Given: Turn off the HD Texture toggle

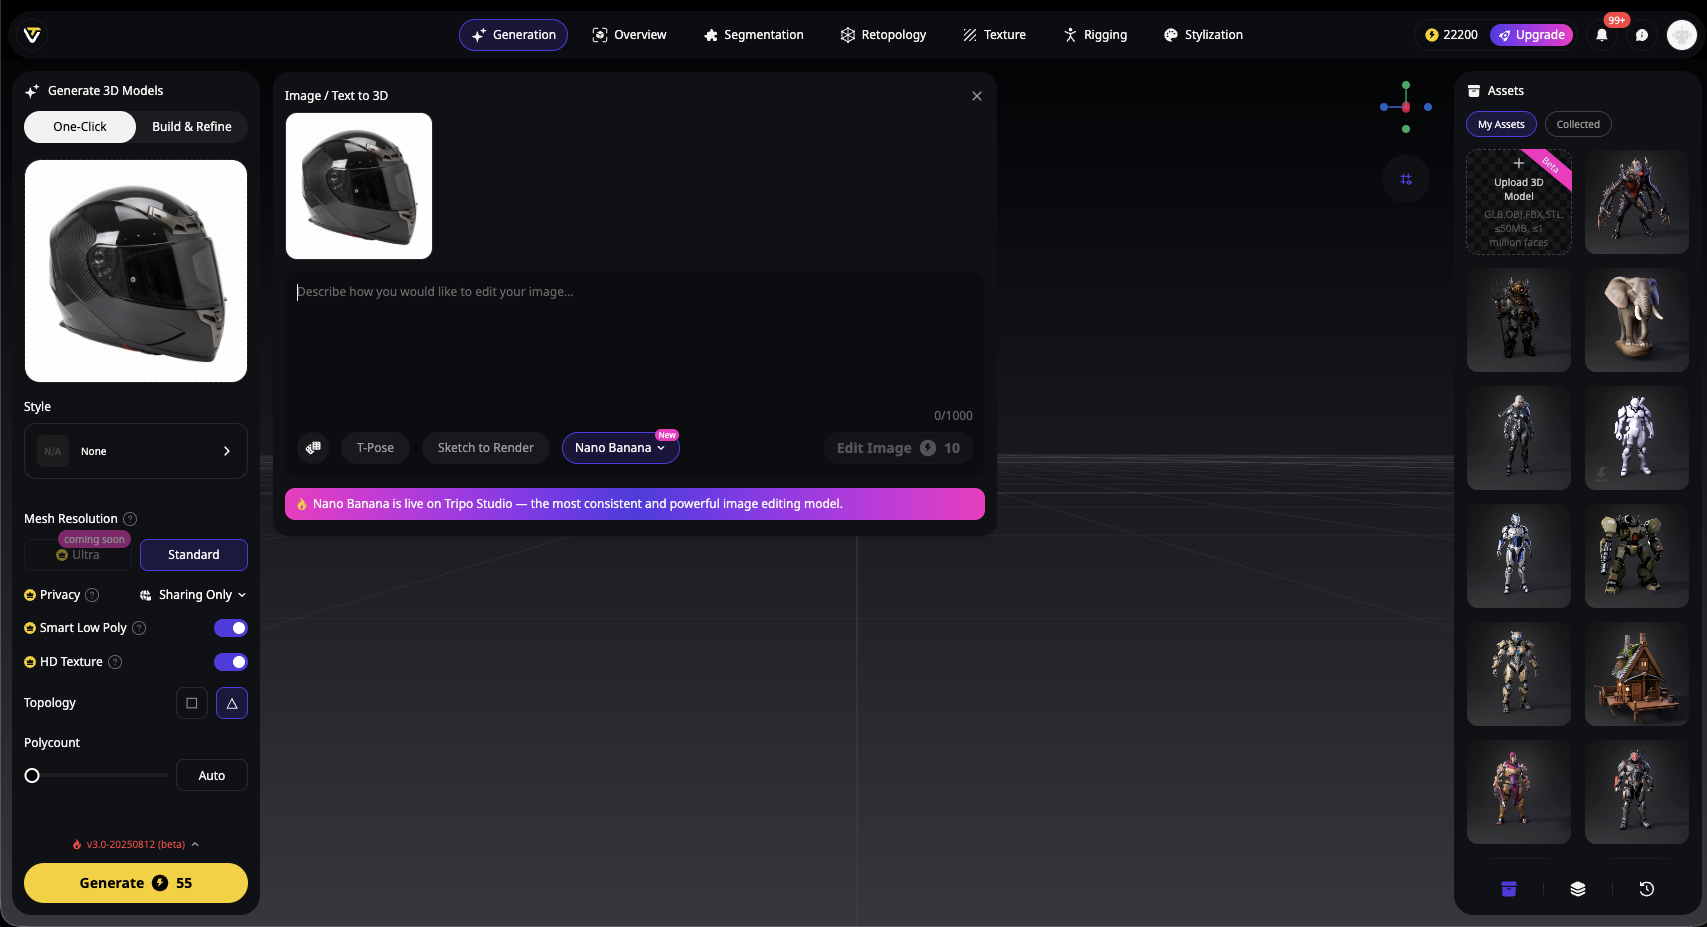Looking at the screenshot, I should click(231, 662).
